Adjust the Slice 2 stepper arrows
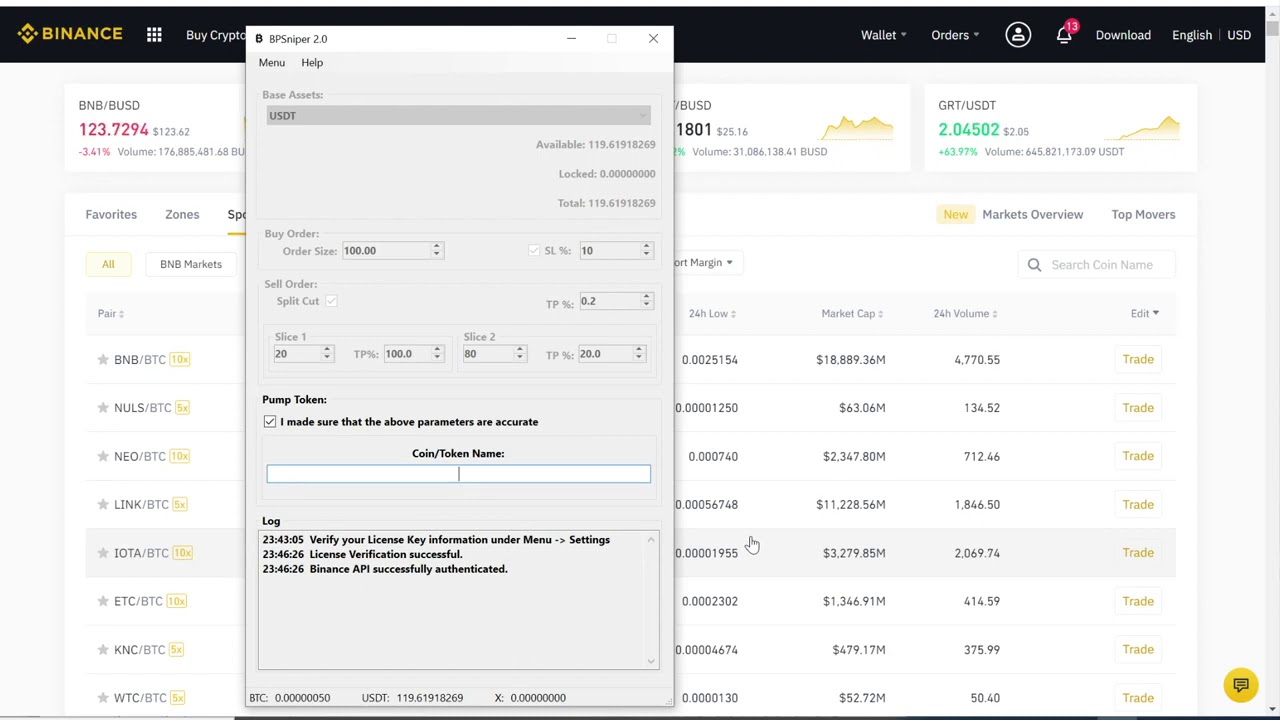The image size is (1280, 720). click(x=519, y=354)
